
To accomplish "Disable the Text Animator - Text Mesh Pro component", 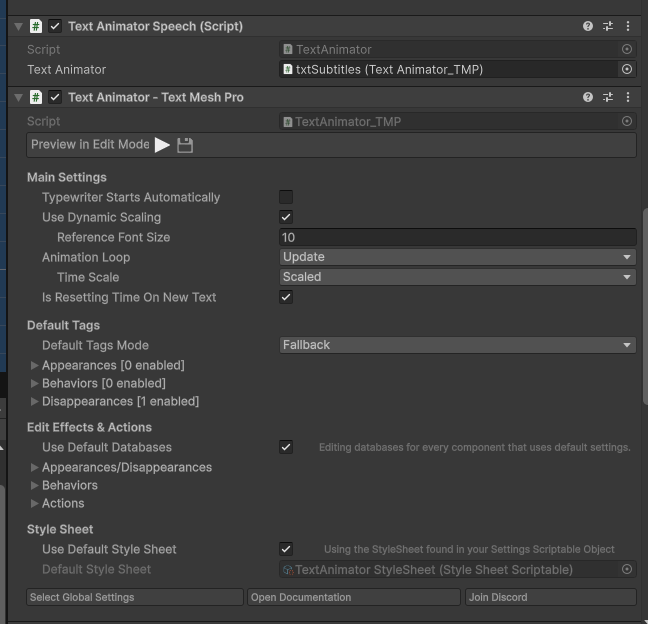I will tap(55, 98).
